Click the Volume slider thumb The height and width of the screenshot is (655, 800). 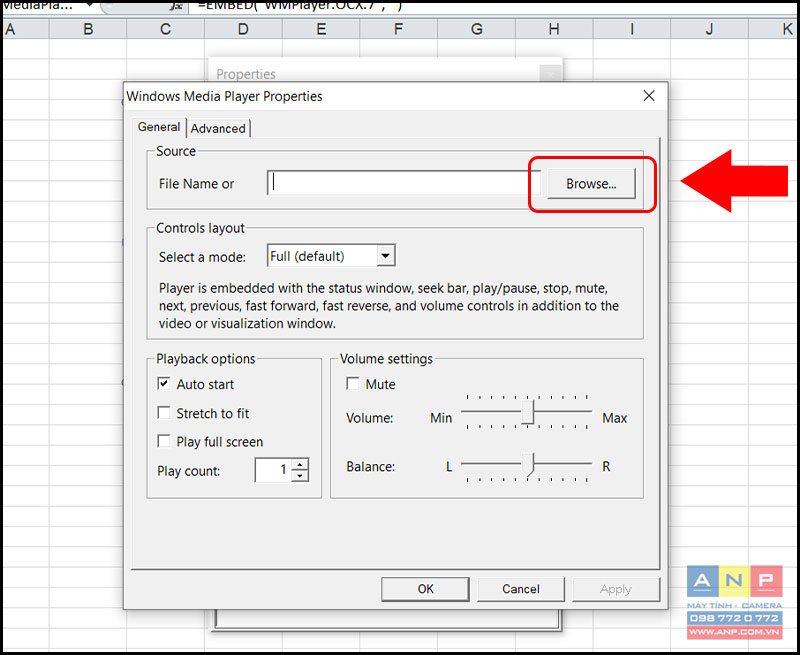click(x=528, y=412)
